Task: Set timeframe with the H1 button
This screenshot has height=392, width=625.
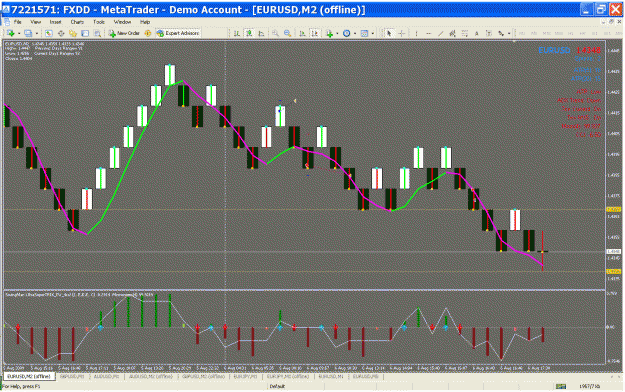Action: (570, 33)
